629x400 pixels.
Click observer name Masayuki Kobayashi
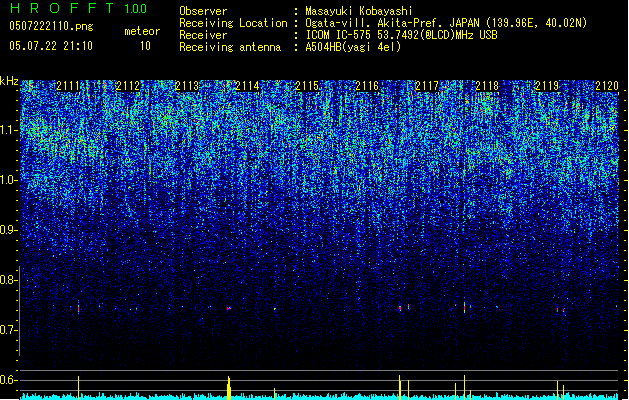coord(359,11)
